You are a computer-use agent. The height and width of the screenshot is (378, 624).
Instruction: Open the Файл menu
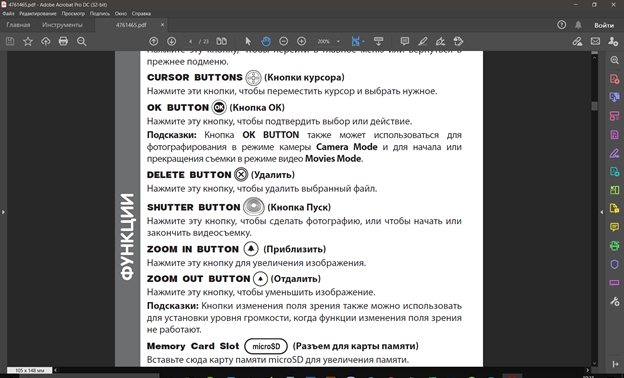point(8,14)
